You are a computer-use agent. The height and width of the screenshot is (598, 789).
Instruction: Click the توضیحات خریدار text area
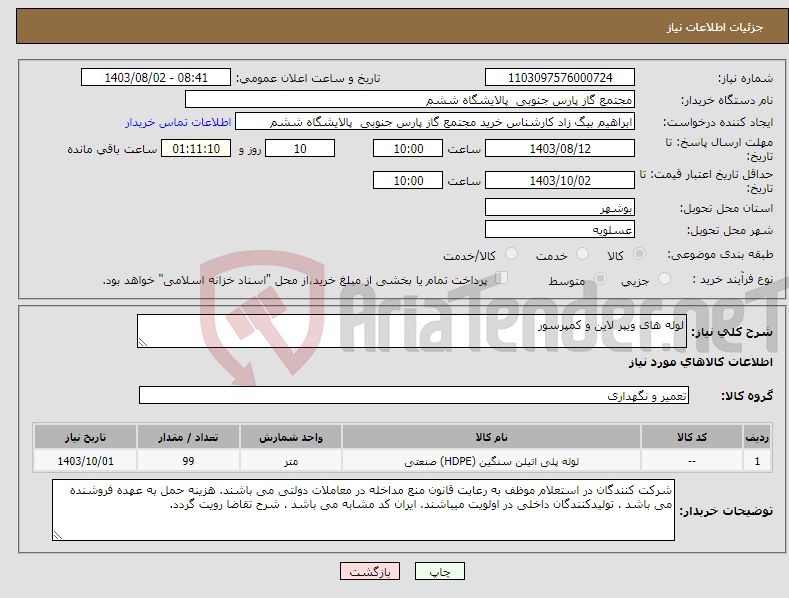click(363, 510)
